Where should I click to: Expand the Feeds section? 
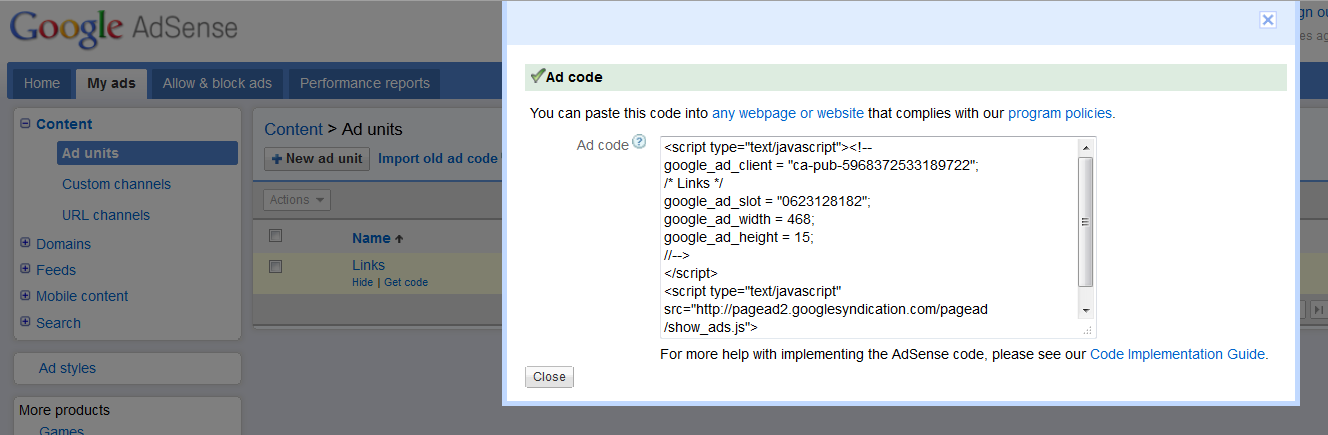(x=25, y=269)
